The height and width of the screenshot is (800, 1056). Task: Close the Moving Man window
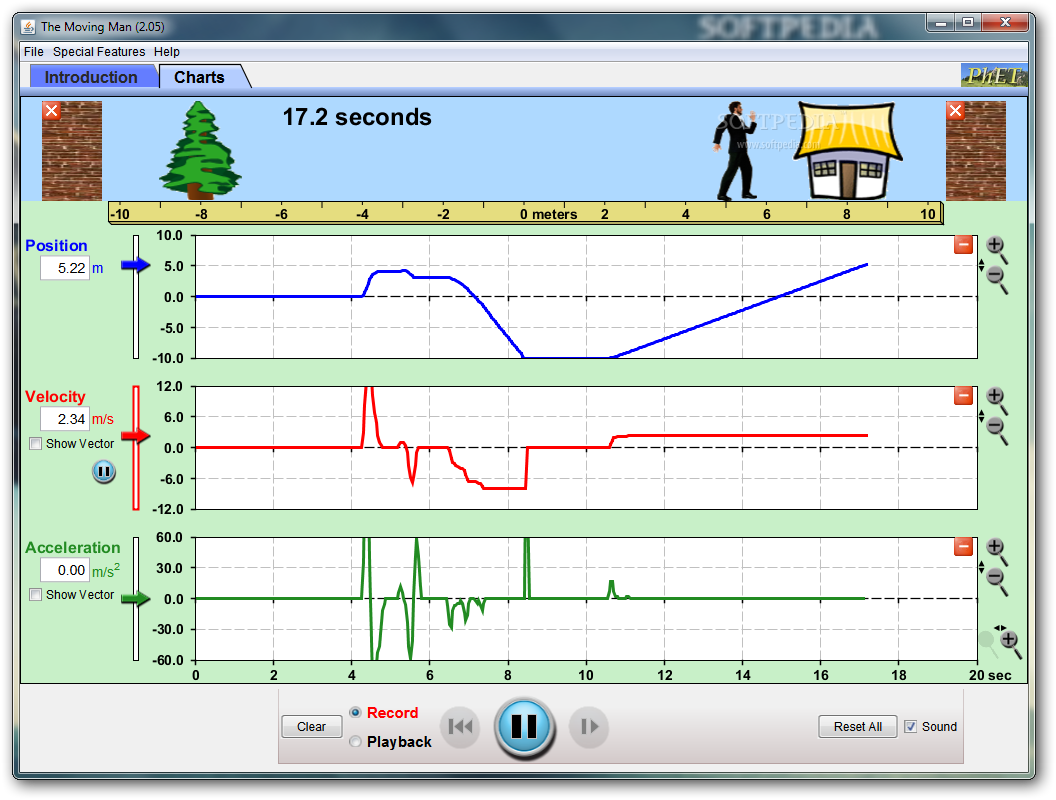pyautogui.click(x=1005, y=23)
